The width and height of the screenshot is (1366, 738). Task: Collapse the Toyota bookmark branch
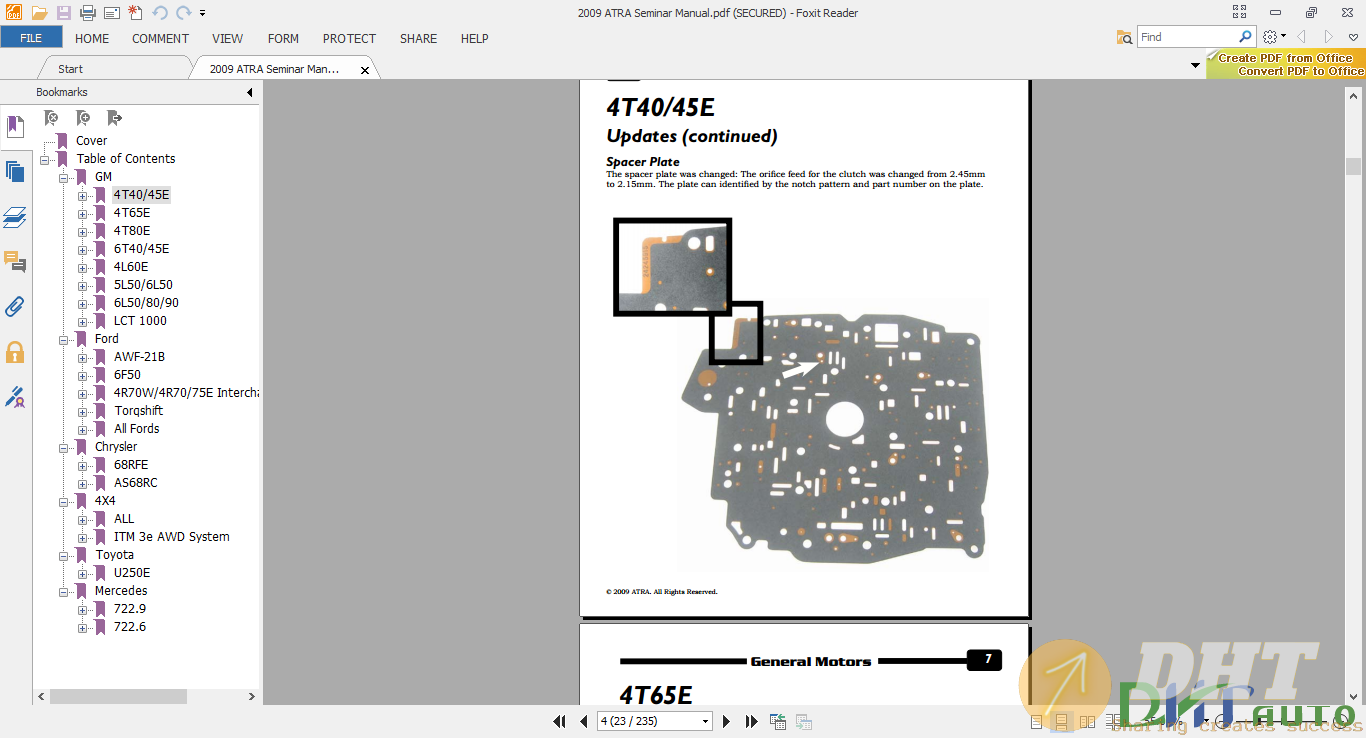point(63,555)
